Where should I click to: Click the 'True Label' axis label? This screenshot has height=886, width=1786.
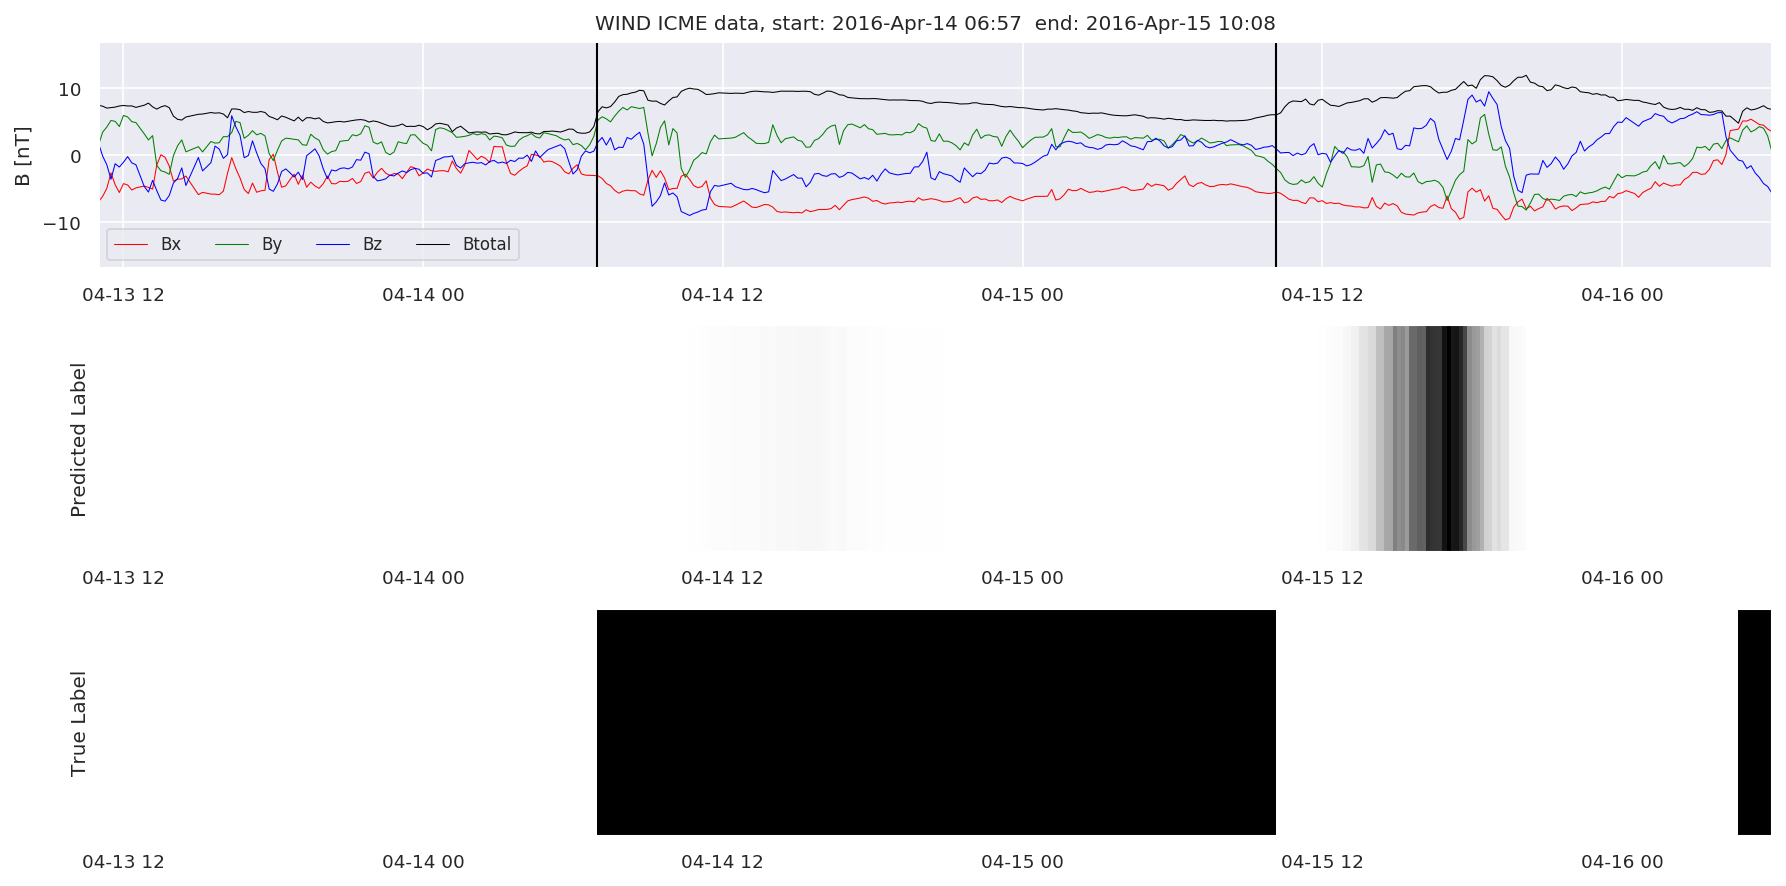click(79, 723)
